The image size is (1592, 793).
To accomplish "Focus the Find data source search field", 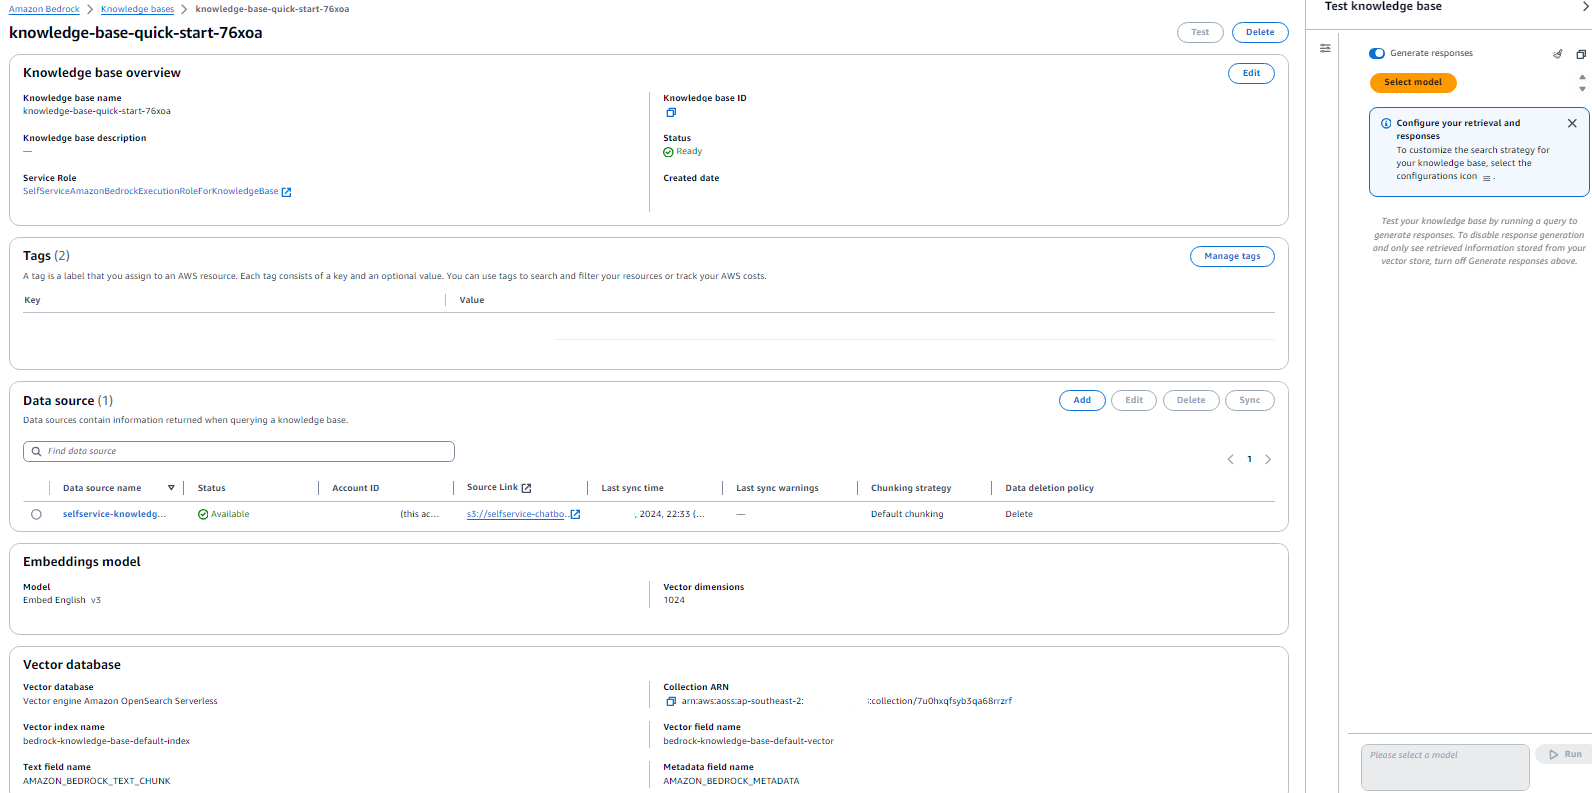I will (x=239, y=451).
